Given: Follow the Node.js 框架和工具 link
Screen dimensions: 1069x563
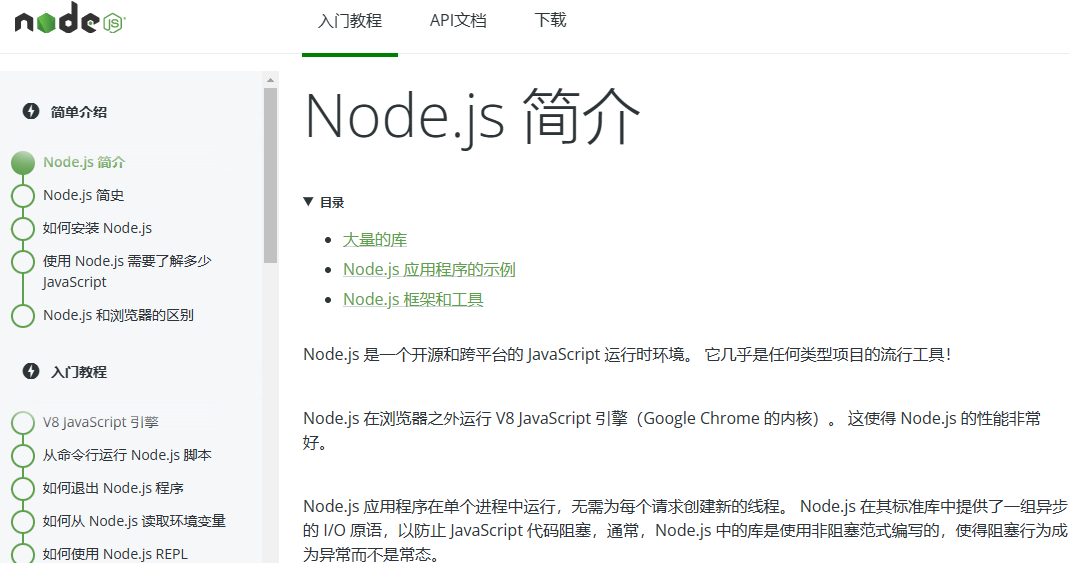Looking at the screenshot, I should point(413,300).
